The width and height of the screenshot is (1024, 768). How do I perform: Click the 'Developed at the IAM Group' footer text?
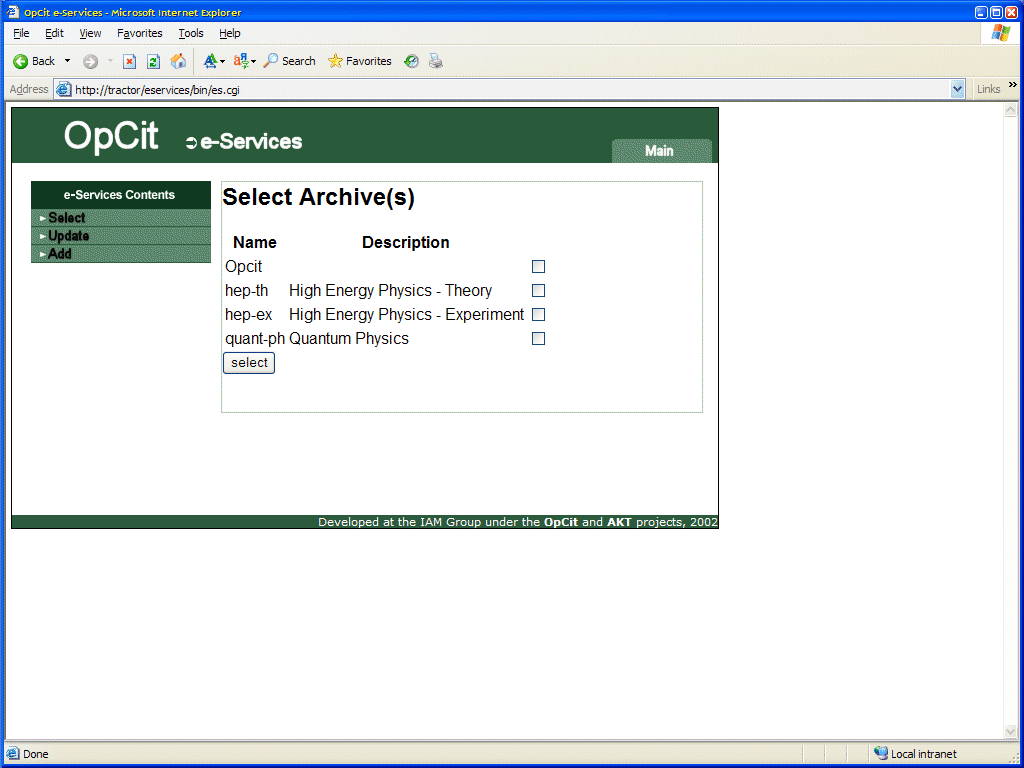coord(518,522)
